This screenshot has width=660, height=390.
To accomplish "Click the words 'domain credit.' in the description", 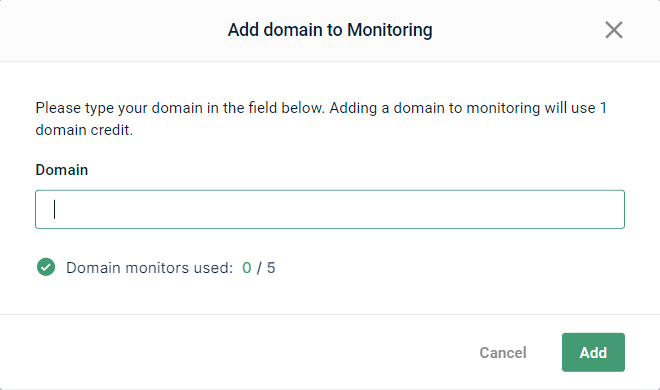I will [x=84, y=130].
